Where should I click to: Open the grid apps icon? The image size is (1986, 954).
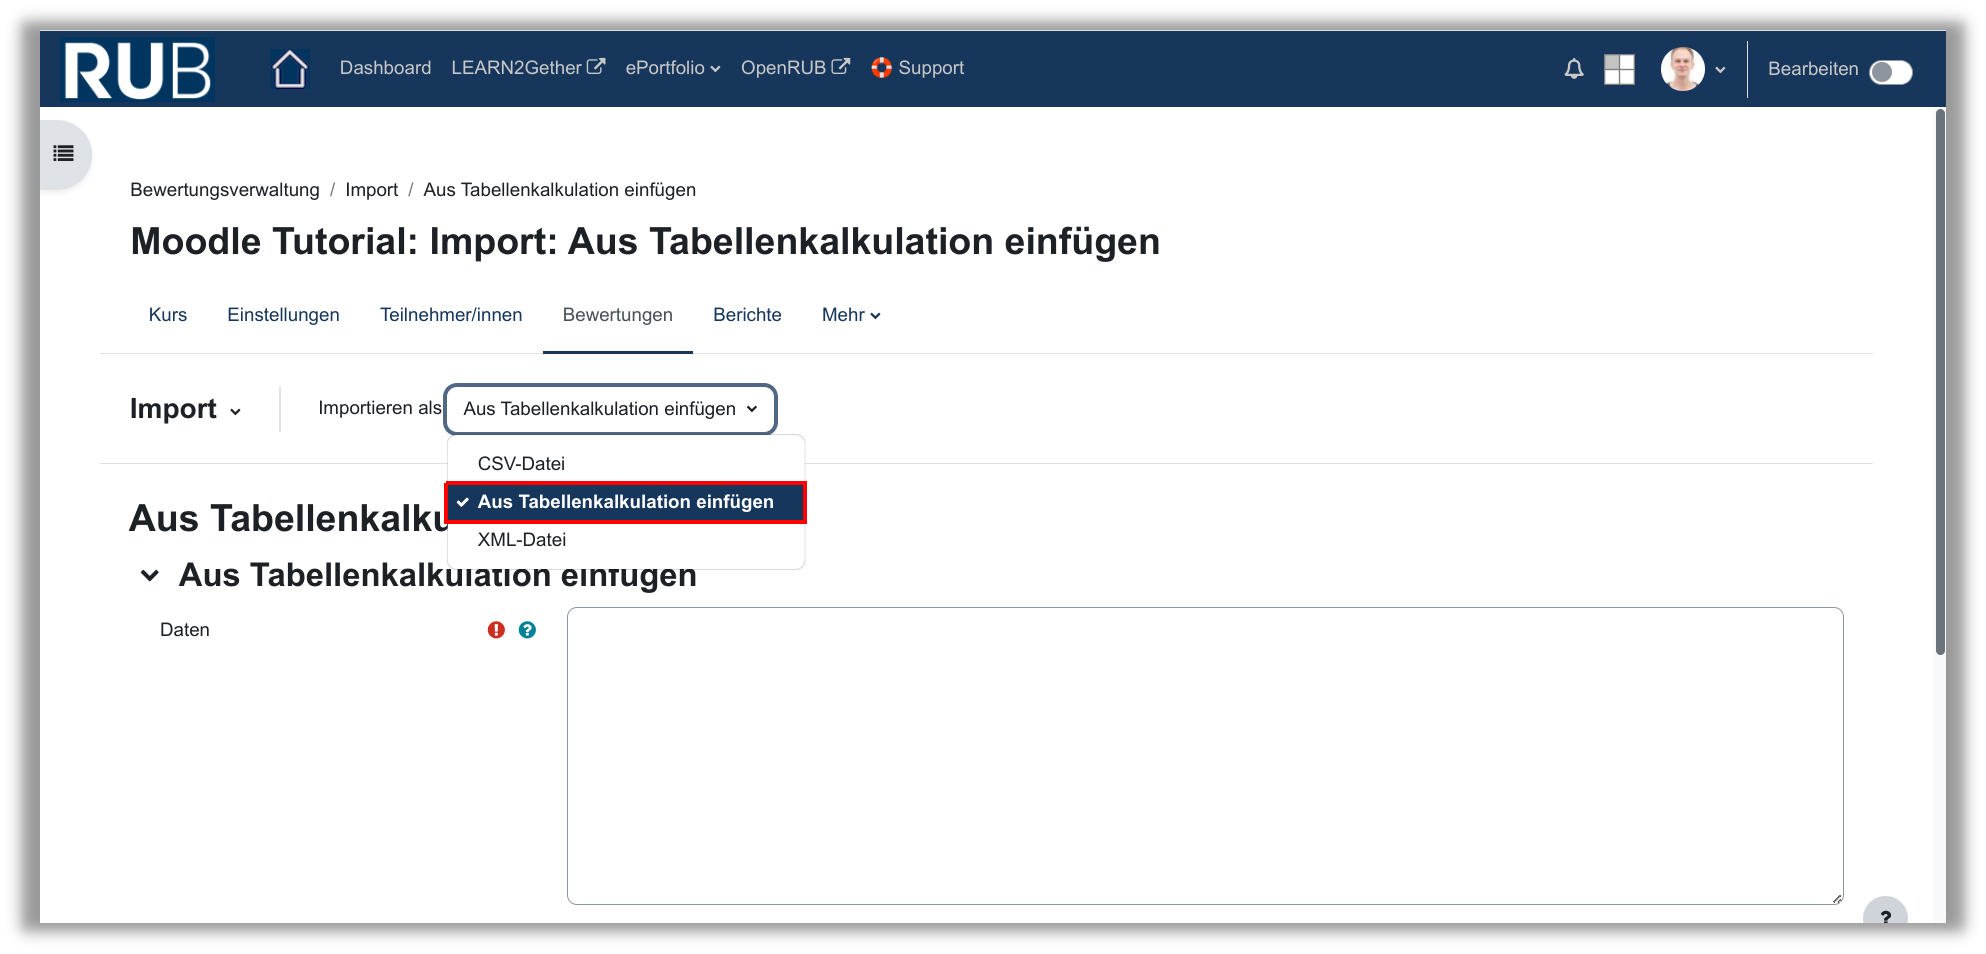[1618, 69]
